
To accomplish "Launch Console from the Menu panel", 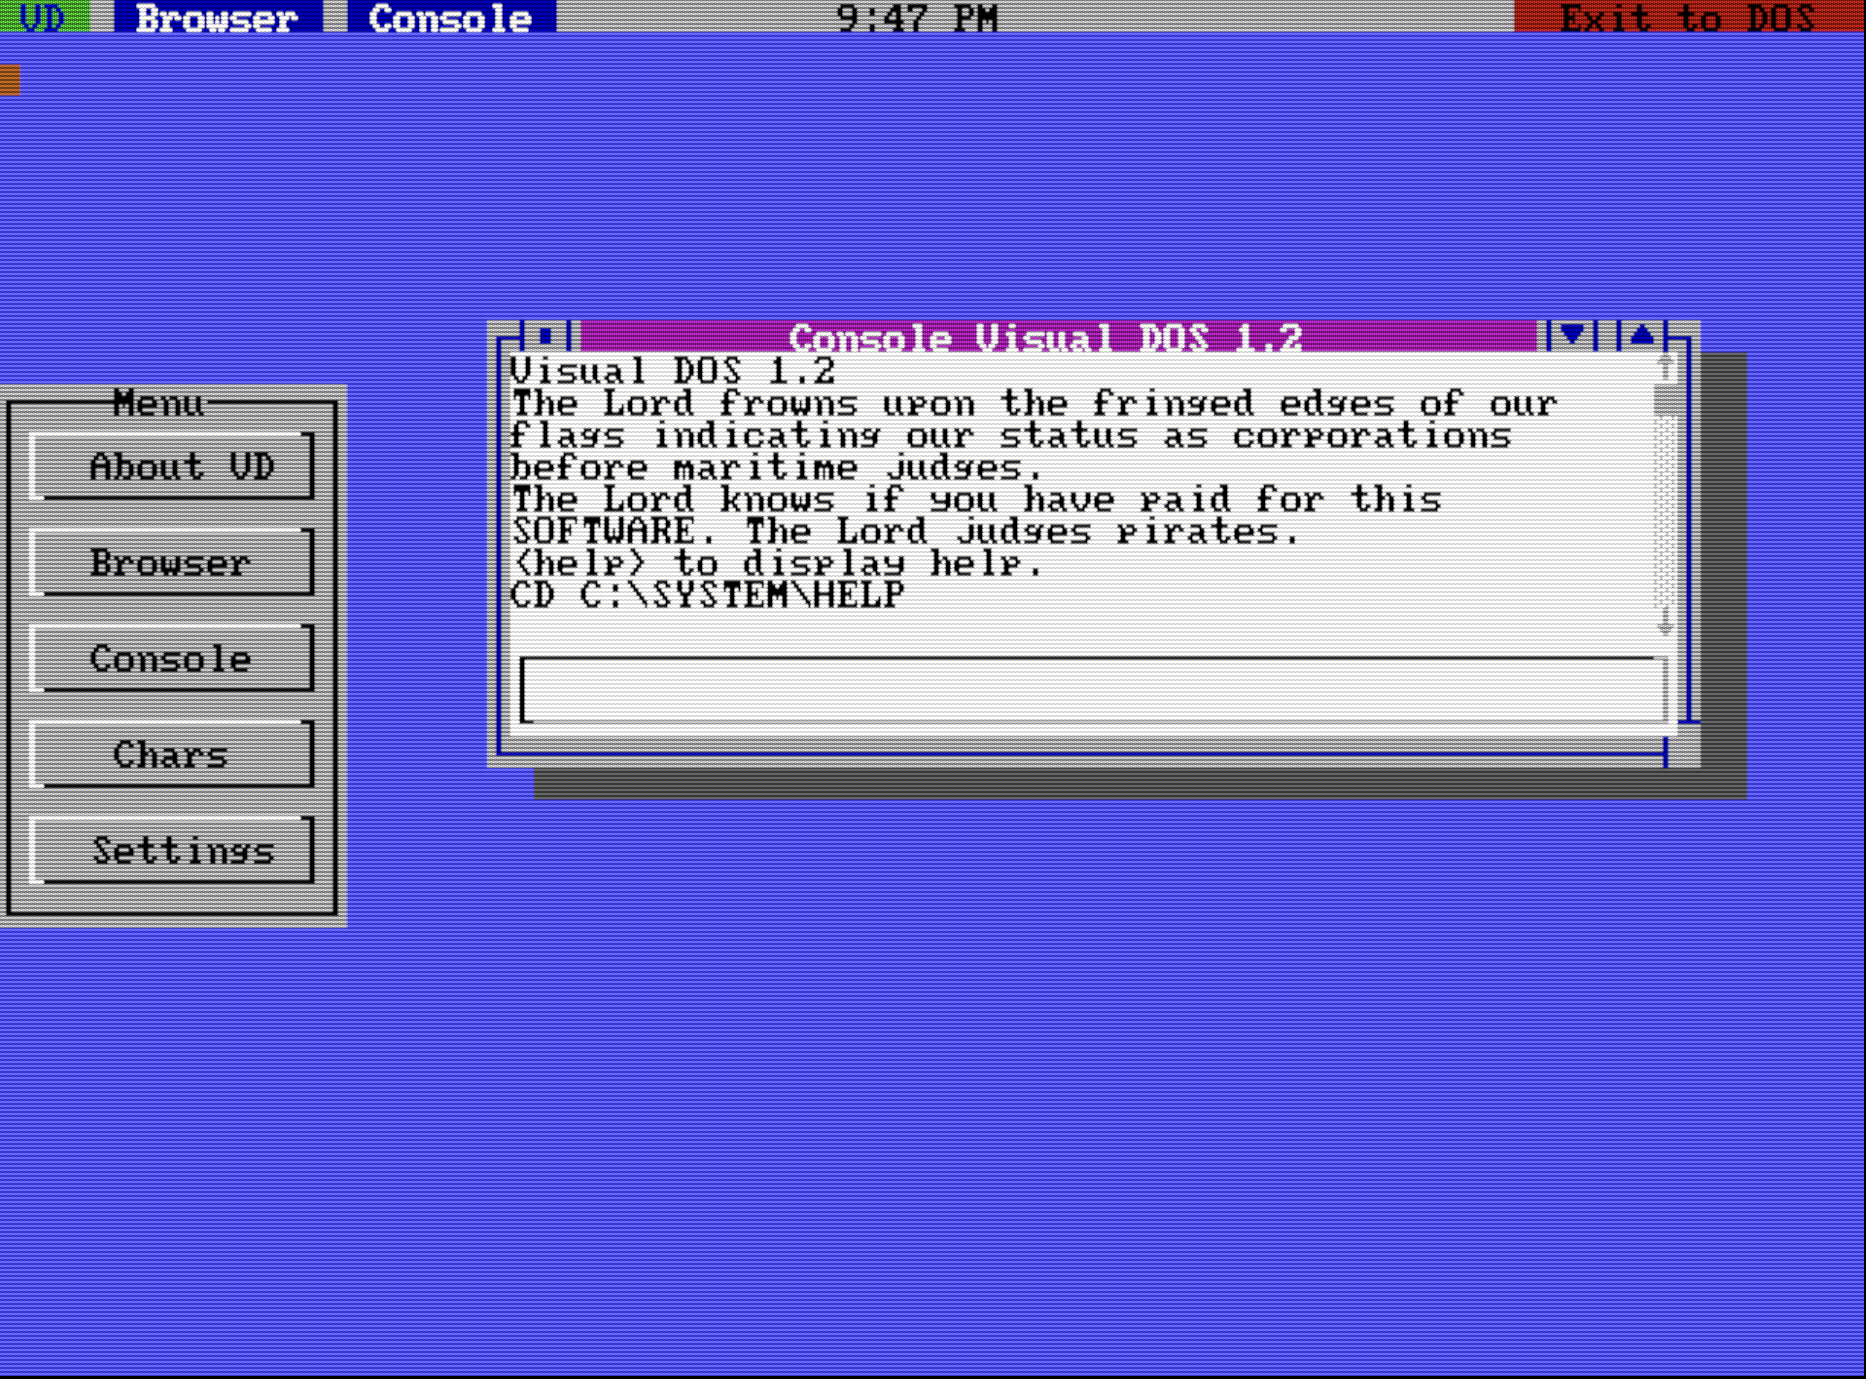I will [x=172, y=658].
